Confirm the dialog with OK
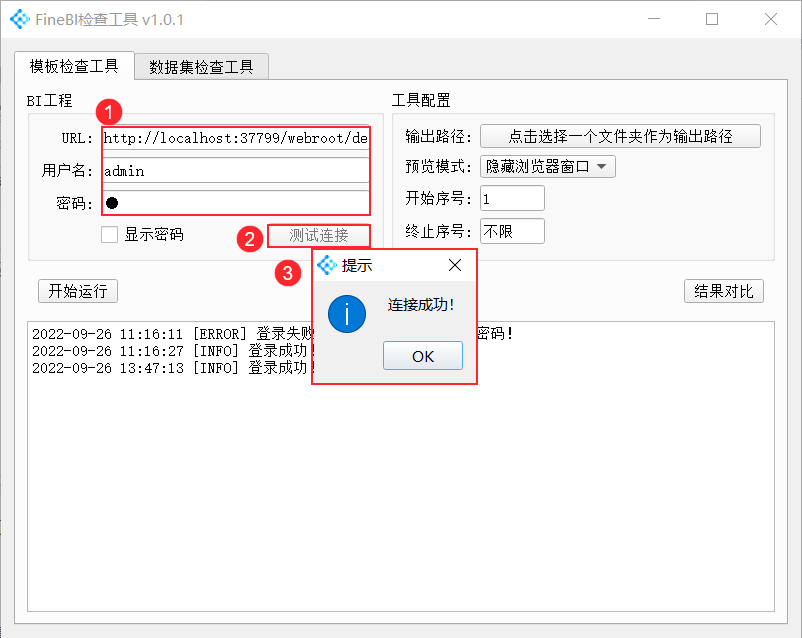Viewport: 802px width, 638px height. coord(423,356)
